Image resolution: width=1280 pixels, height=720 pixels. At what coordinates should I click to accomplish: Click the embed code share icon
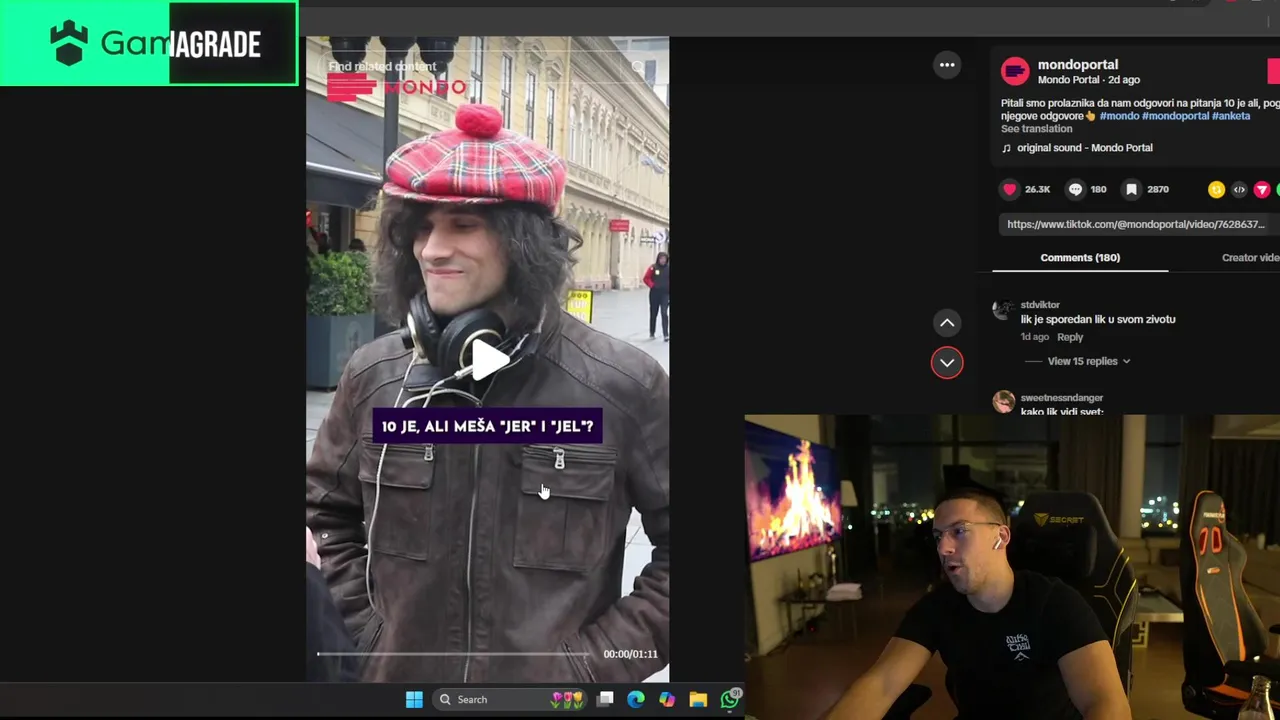pos(1239,190)
